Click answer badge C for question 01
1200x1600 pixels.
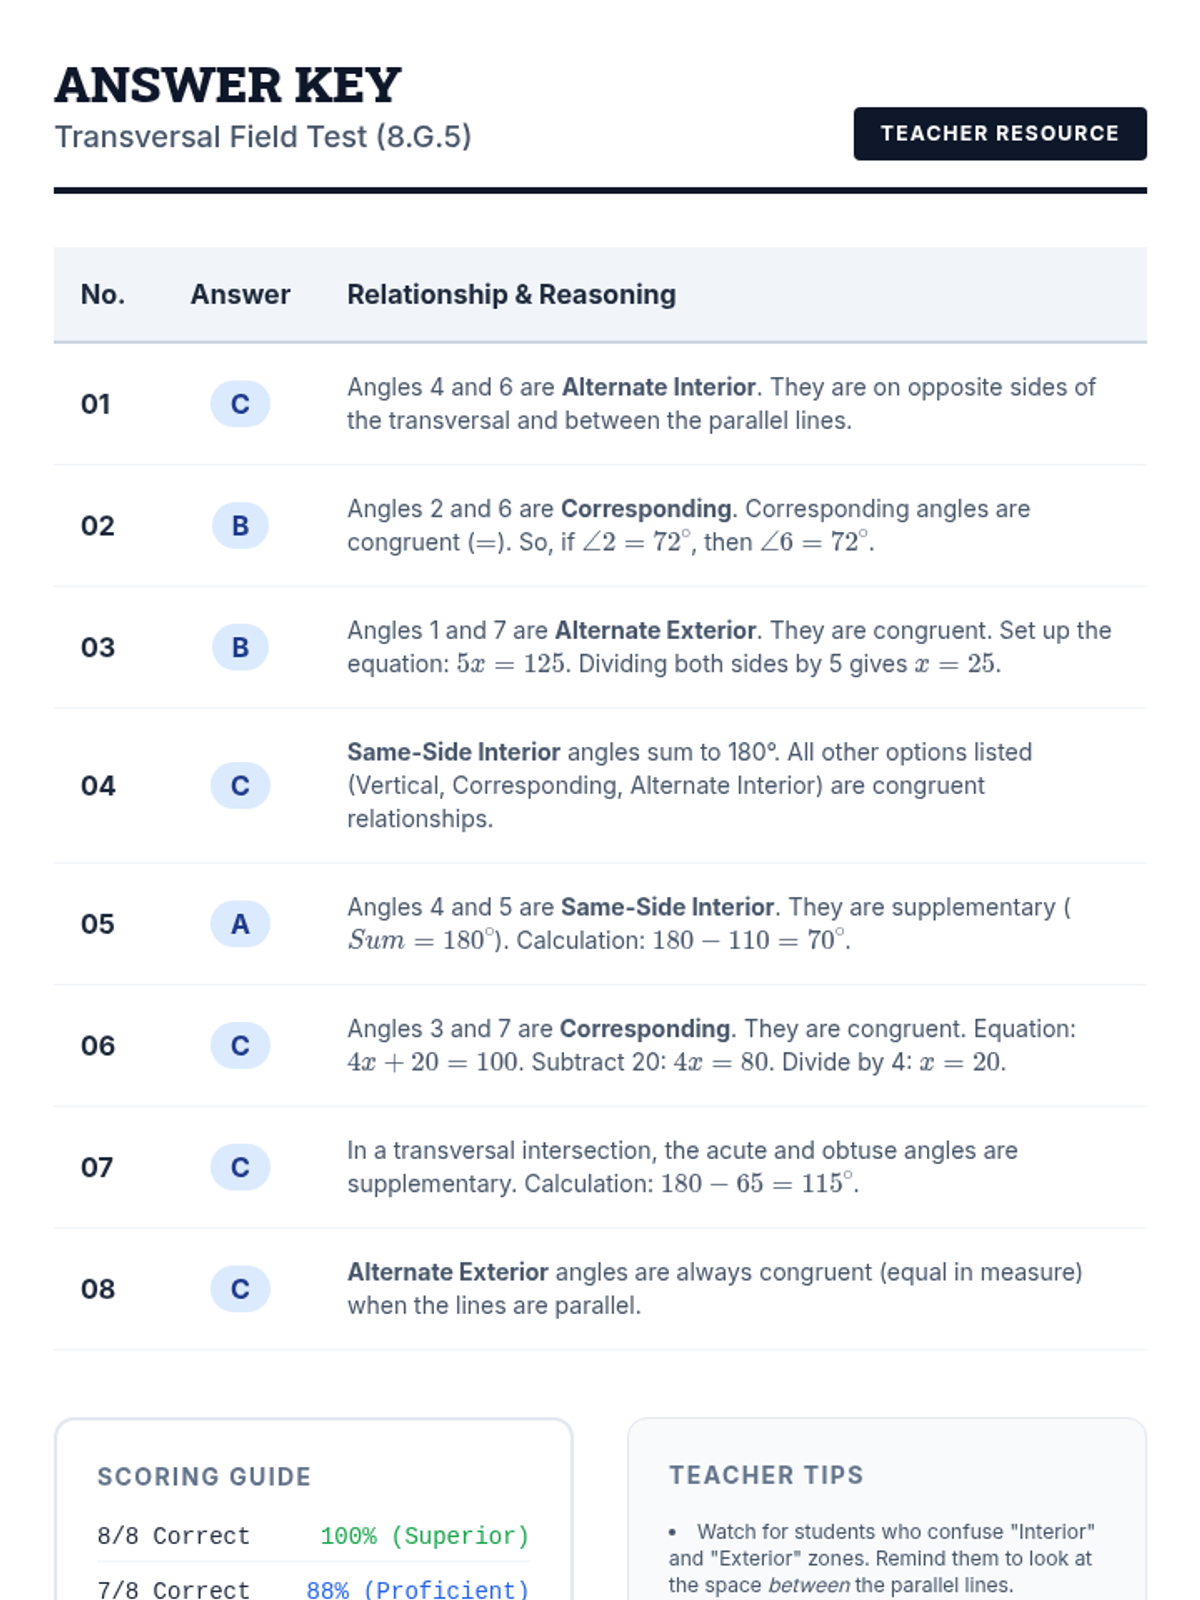240,404
